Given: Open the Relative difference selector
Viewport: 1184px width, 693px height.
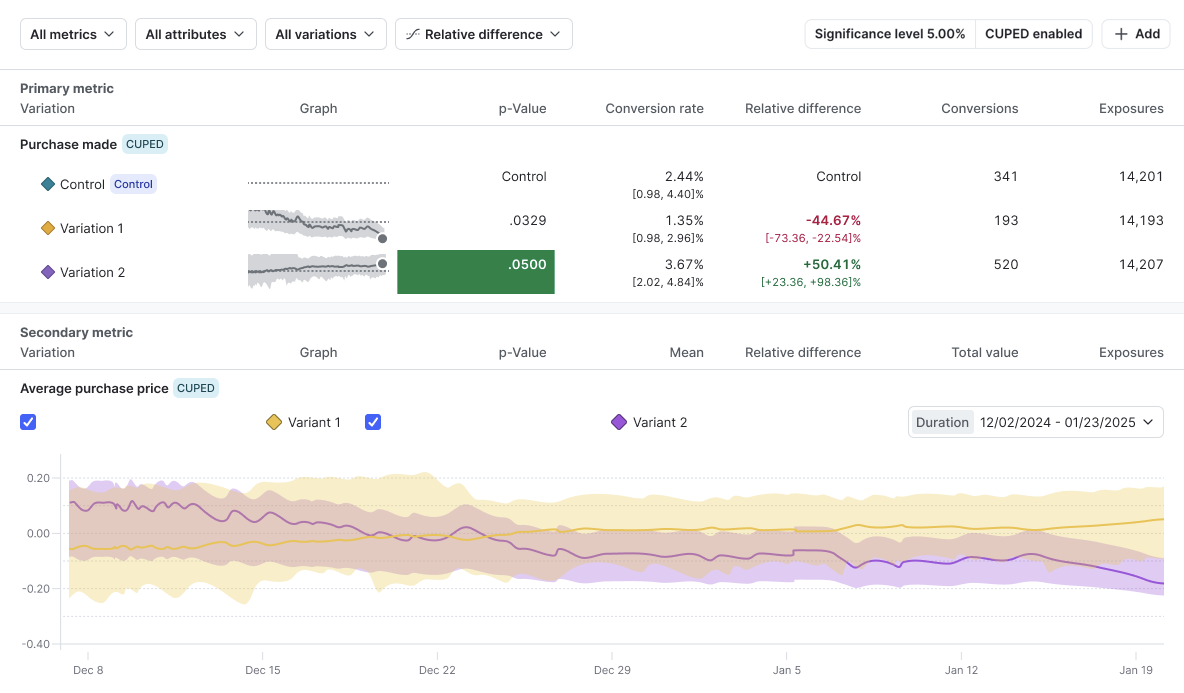Looking at the screenshot, I should pyautogui.click(x=484, y=34).
